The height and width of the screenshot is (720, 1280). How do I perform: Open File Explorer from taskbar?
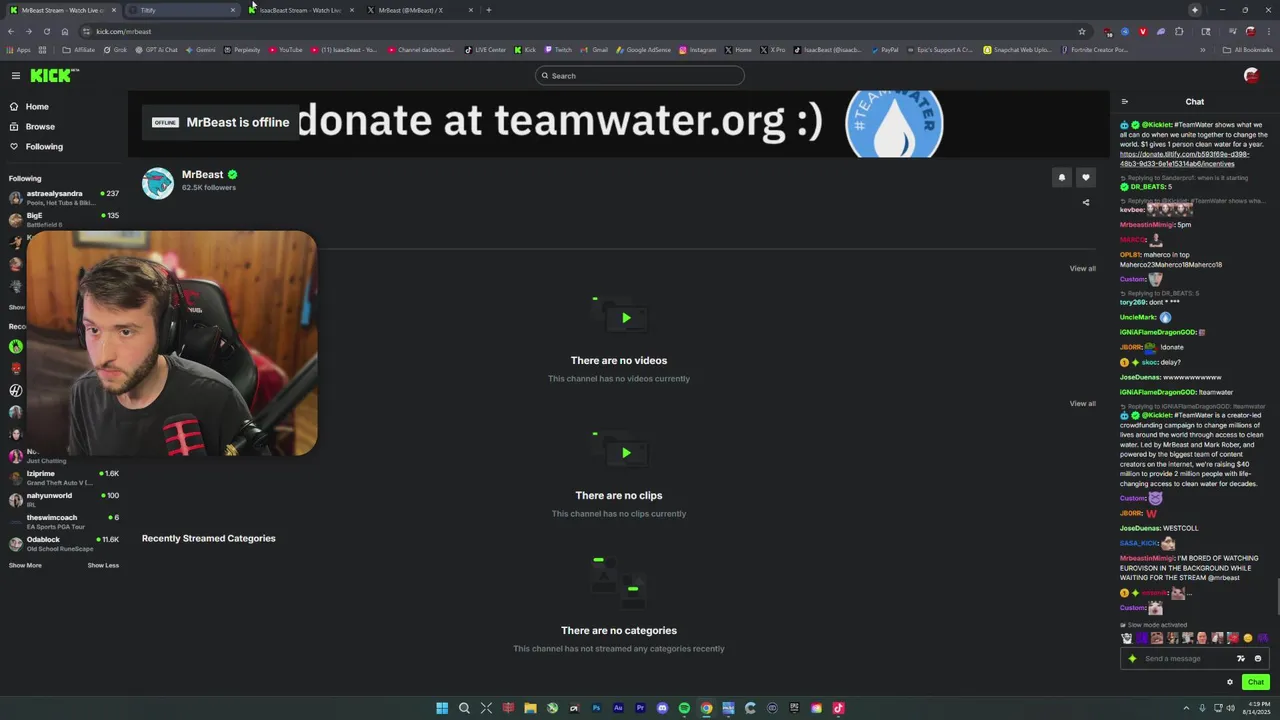(x=530, y=708)
